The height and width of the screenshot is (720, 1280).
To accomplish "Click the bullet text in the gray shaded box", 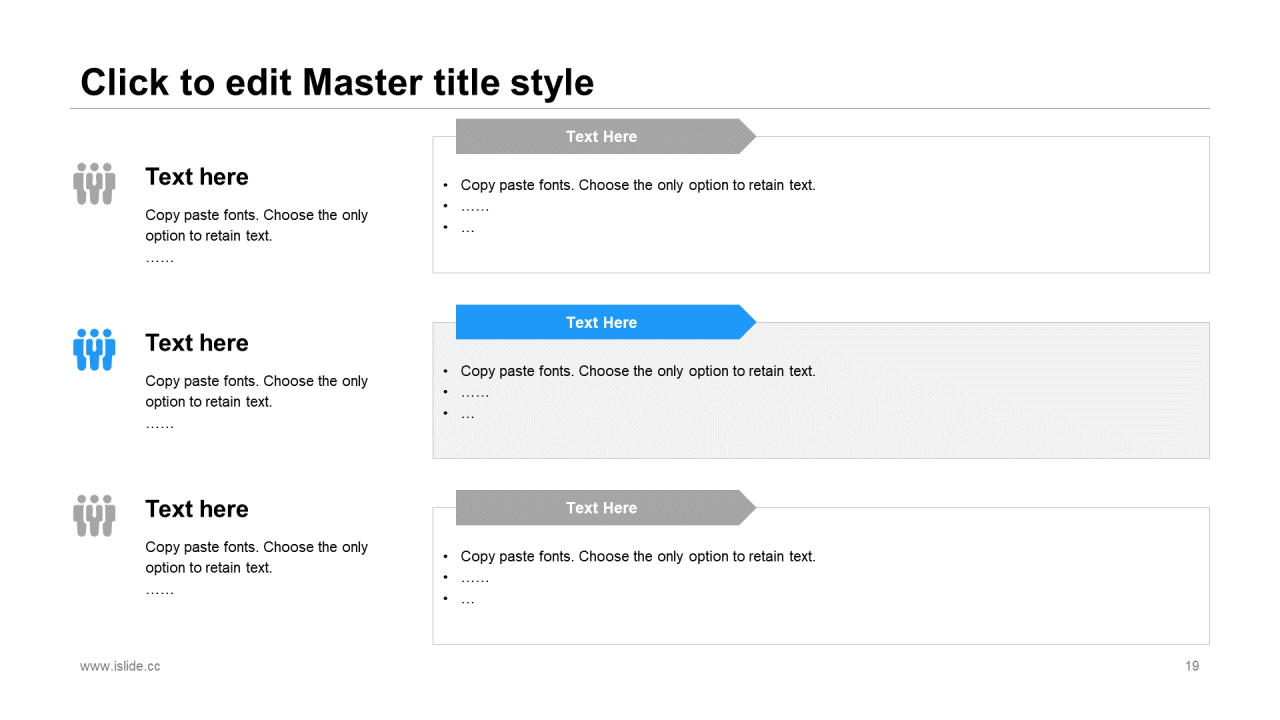I will [629, 392].
